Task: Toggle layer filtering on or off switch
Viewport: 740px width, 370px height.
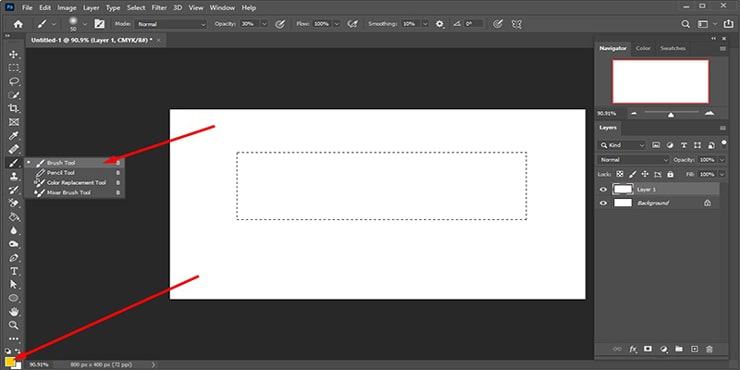Action: coord(723,143)
